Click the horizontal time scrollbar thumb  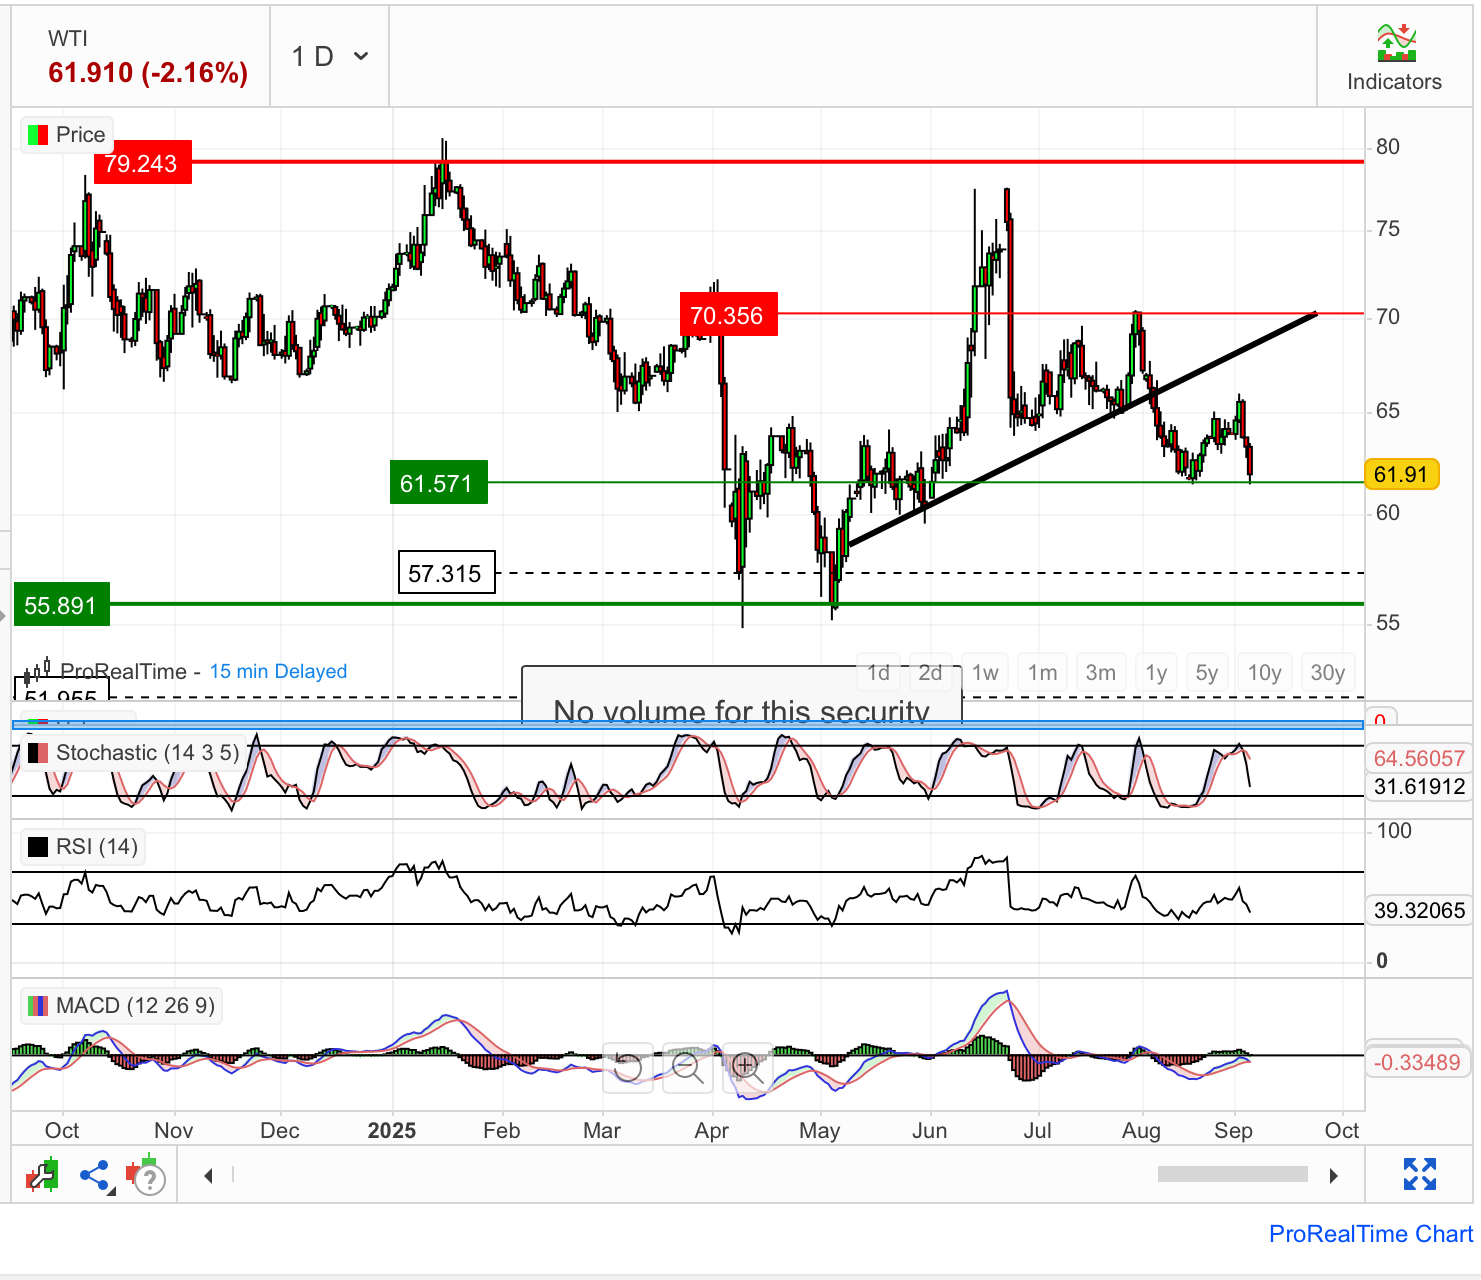[1232, 1174]
